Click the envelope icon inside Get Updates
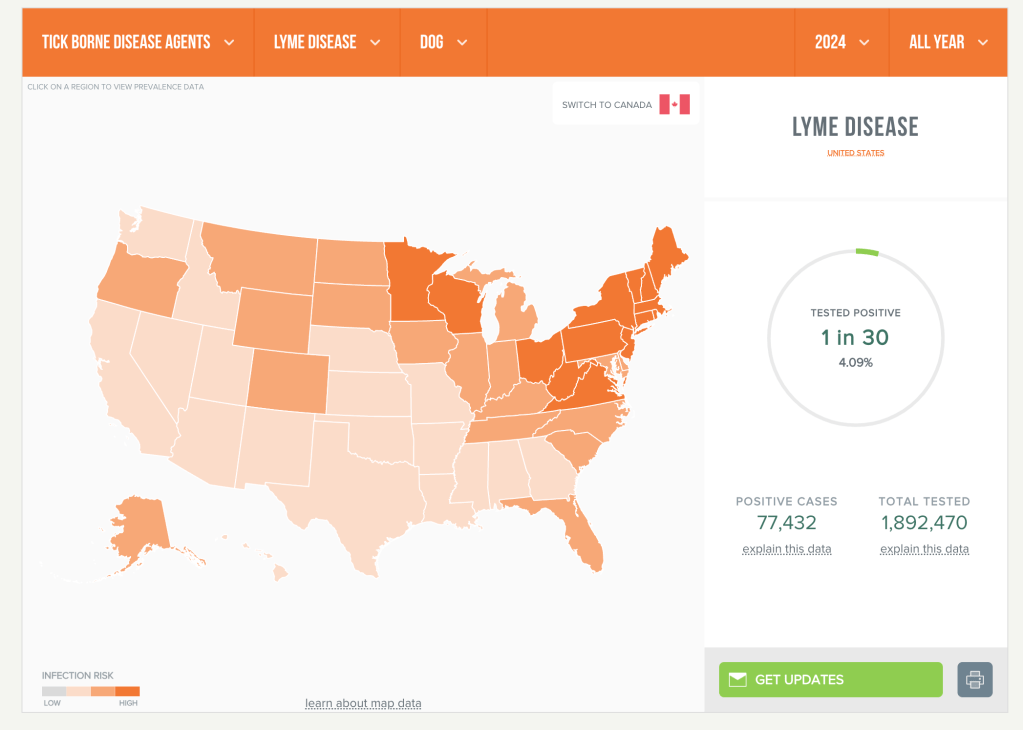The width and height of the screenshot is (1023, 730). click(x=737, y=679)
